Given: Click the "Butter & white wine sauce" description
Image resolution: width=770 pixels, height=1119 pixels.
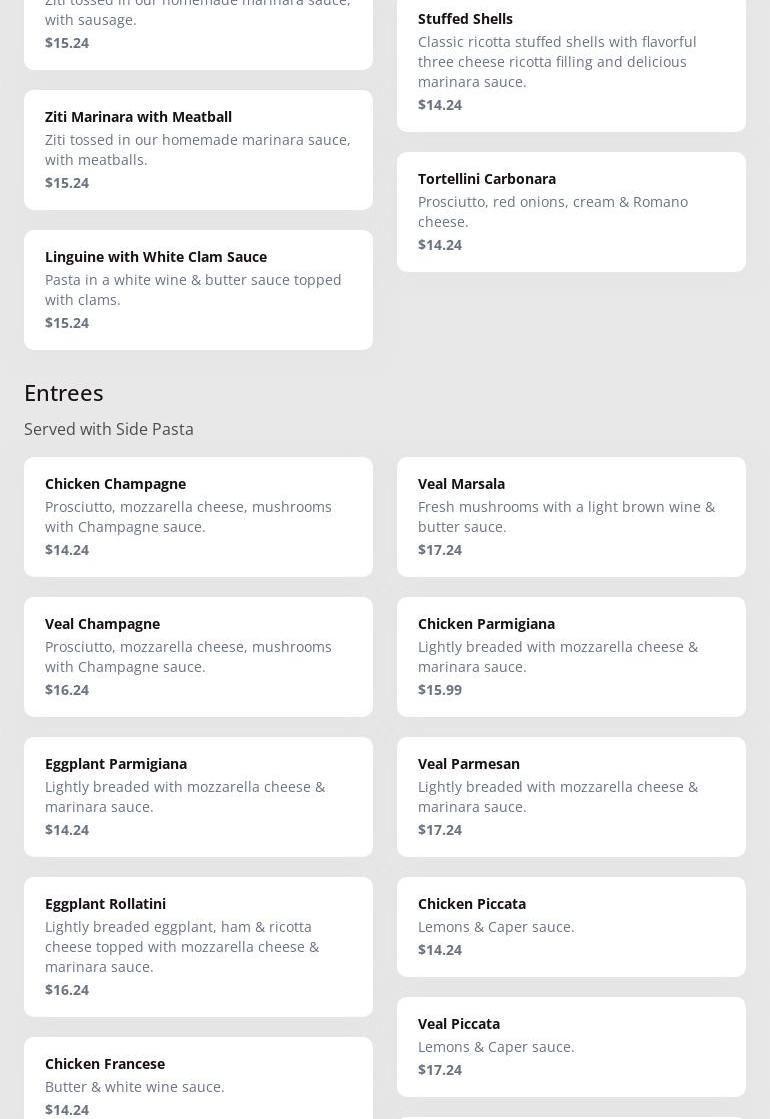Looking at the screenshot, I should (x=135, y=1087).
